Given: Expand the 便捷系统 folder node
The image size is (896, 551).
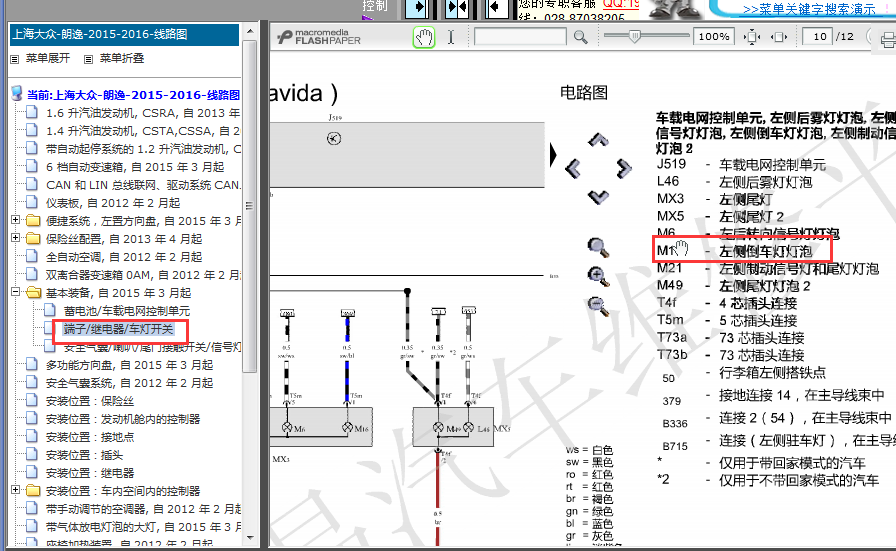Looking at the screenshot, I should [15, 219].
